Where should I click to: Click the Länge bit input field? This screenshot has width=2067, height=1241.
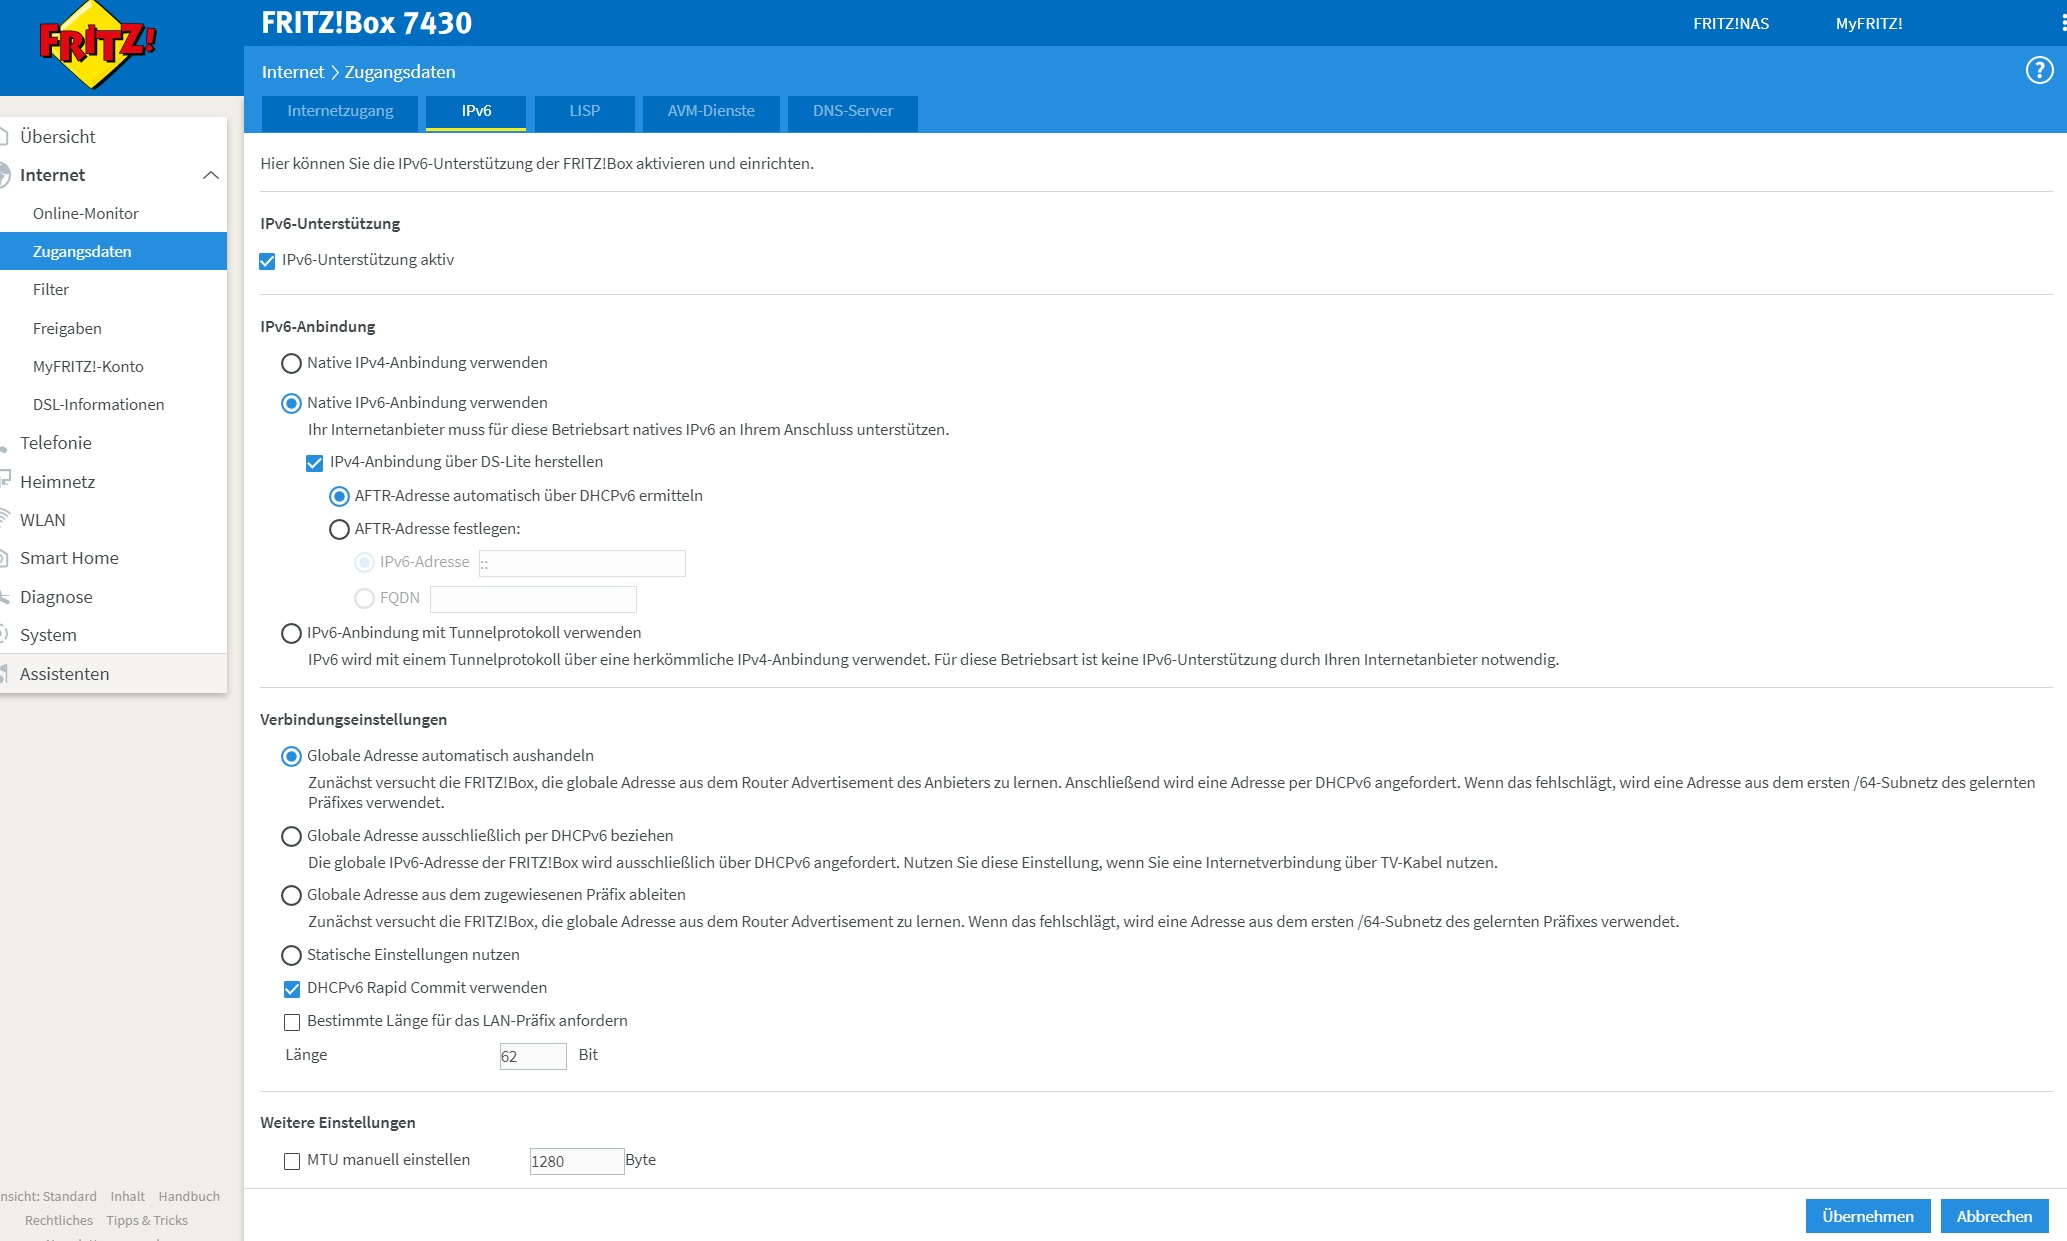coord(532,1056)
